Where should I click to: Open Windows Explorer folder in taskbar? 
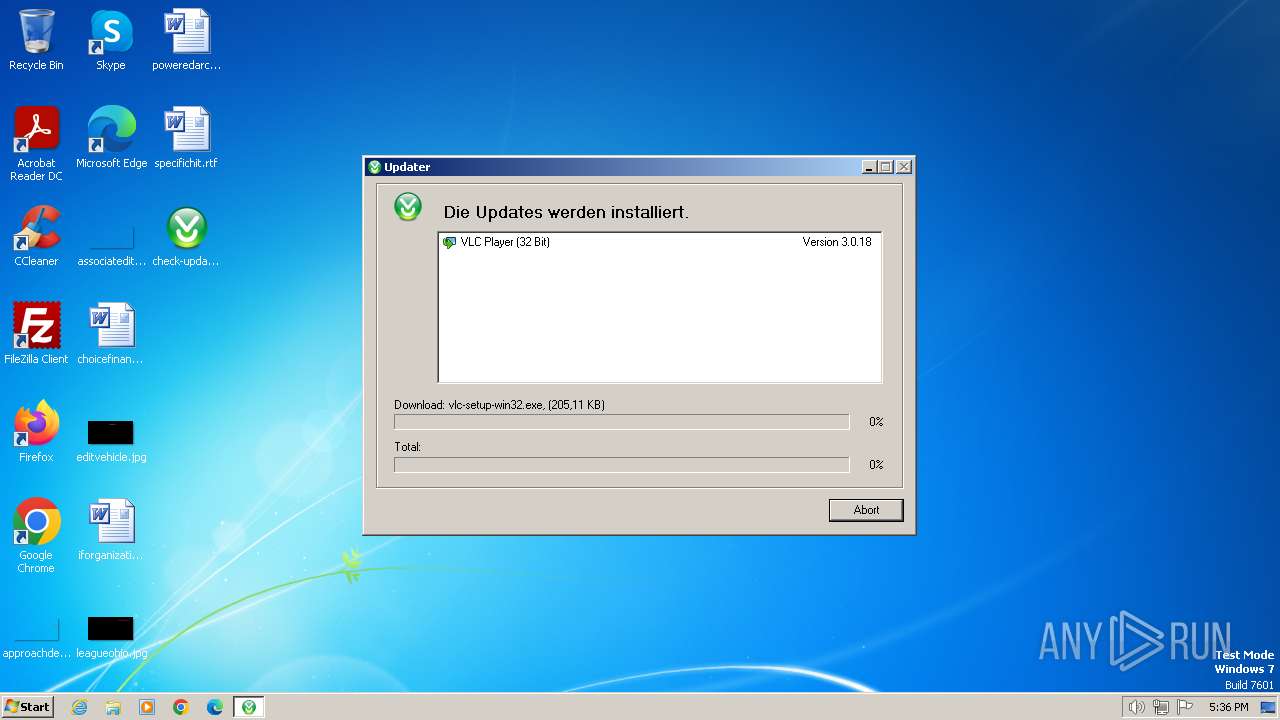pos(113,707)
